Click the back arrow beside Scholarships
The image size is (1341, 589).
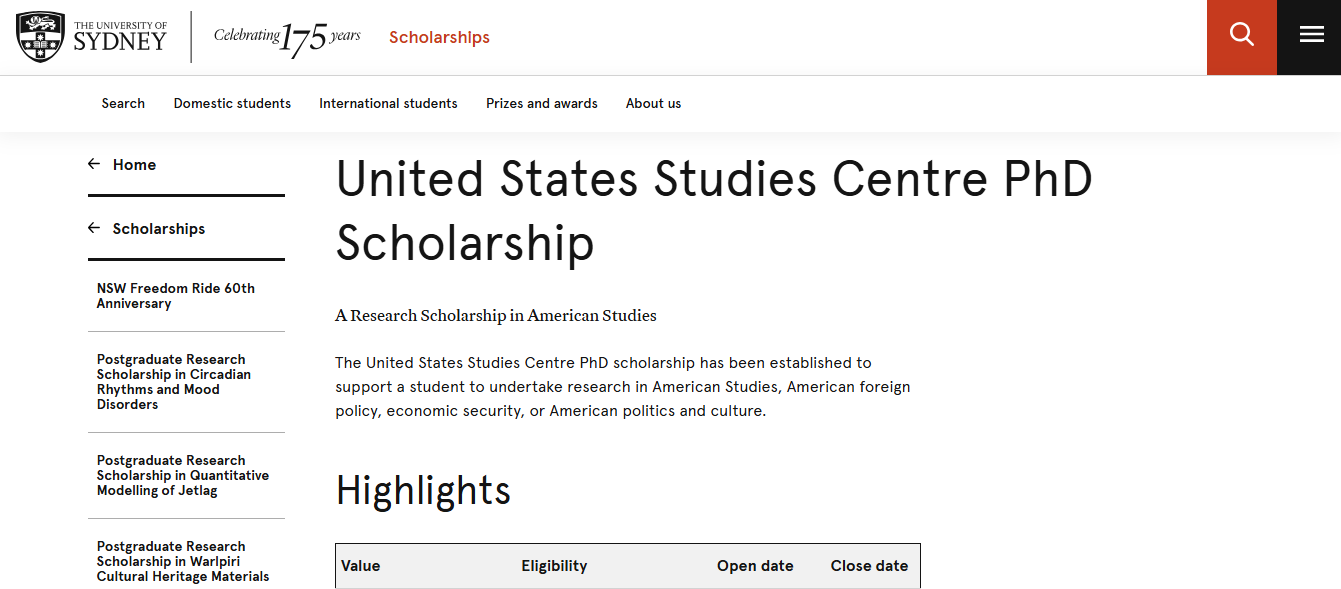point(94,228)
